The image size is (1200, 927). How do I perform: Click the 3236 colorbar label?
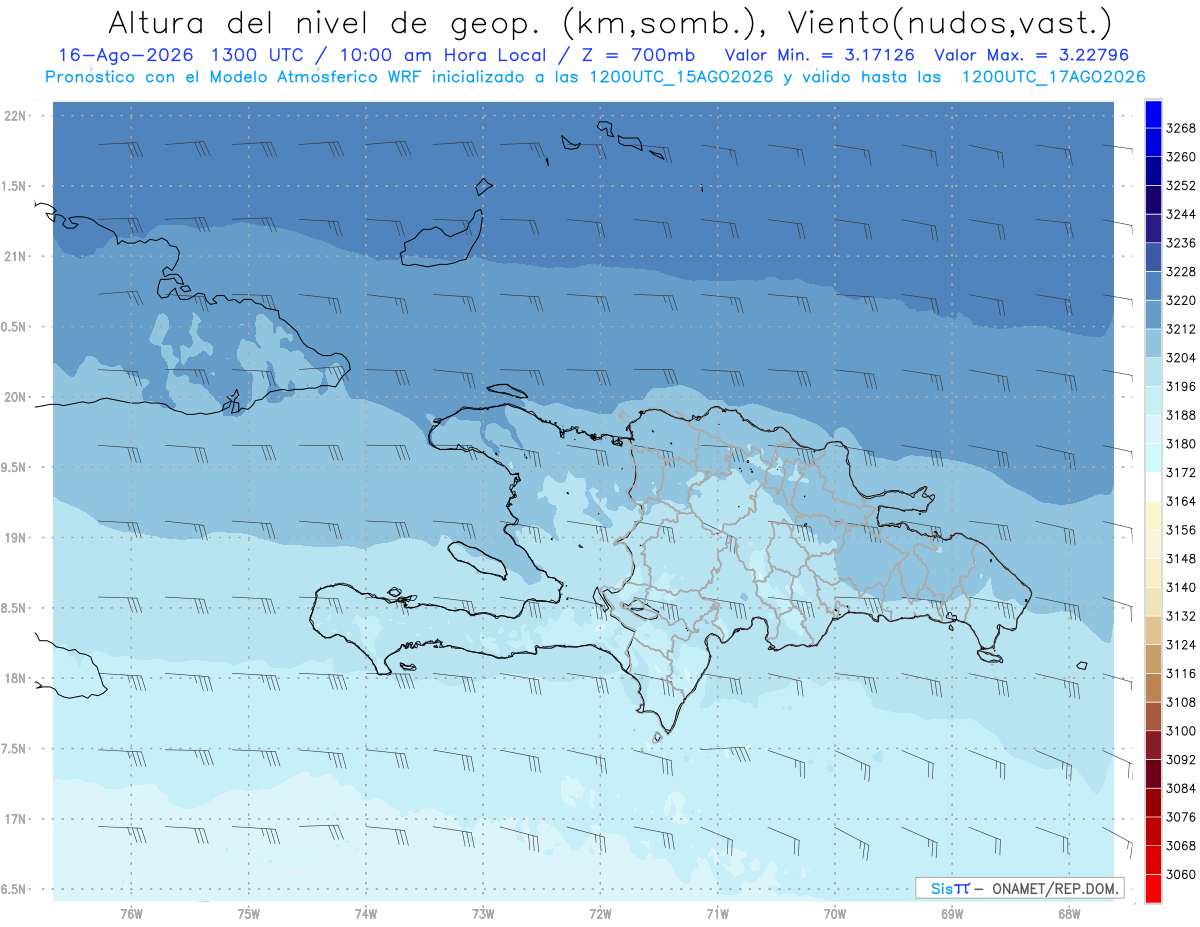pos(1181,243)
